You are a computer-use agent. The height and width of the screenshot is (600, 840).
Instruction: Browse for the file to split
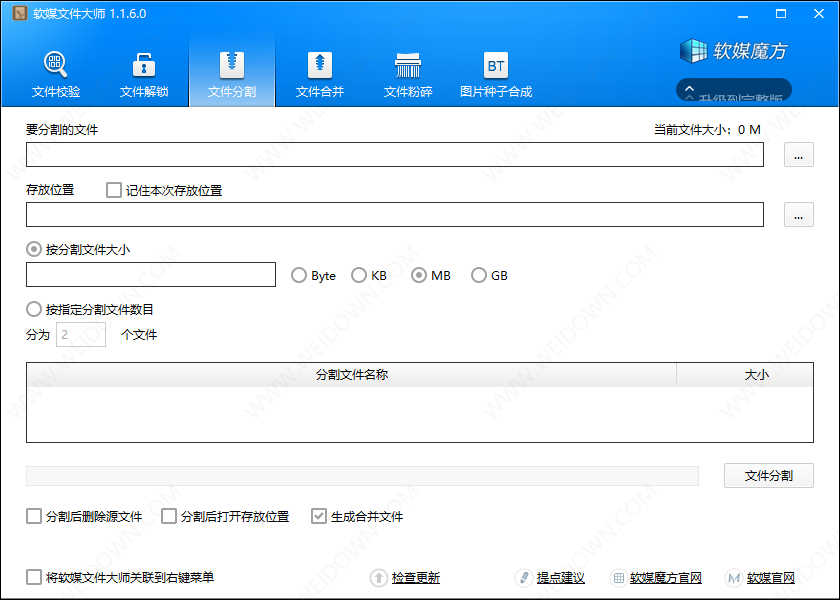click(x=798, y=154)
